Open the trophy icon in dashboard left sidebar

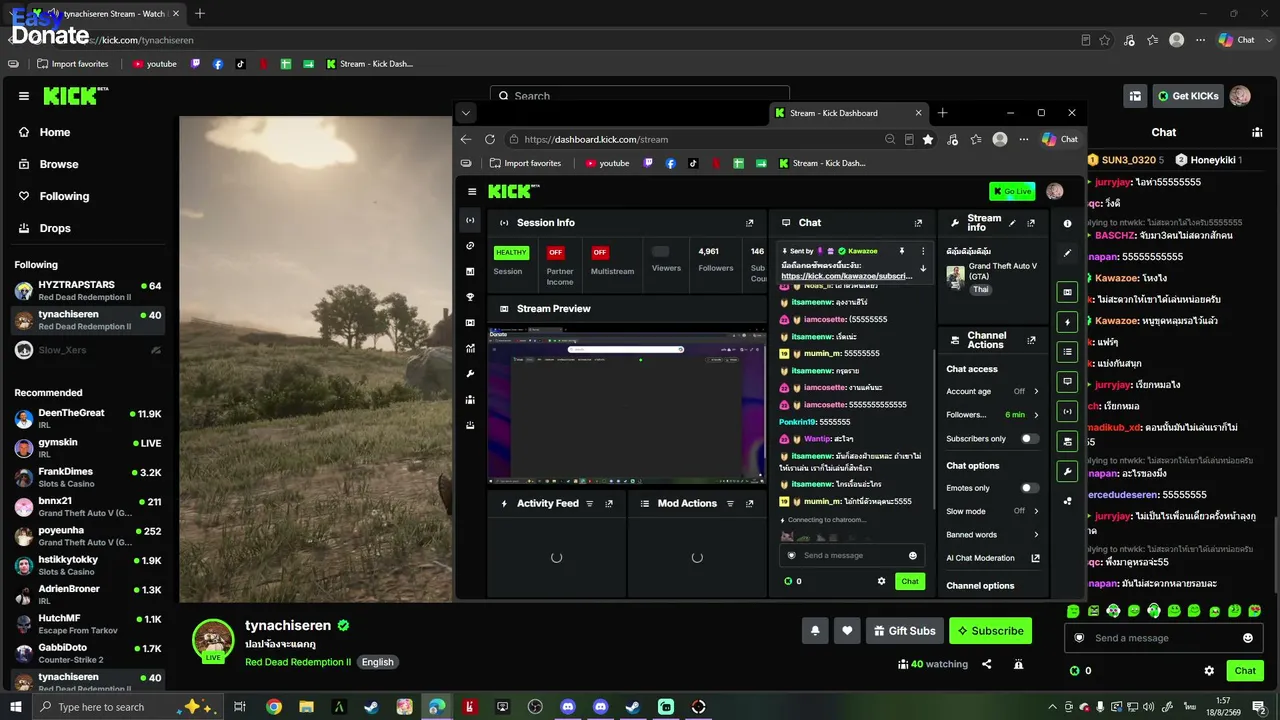470,297
